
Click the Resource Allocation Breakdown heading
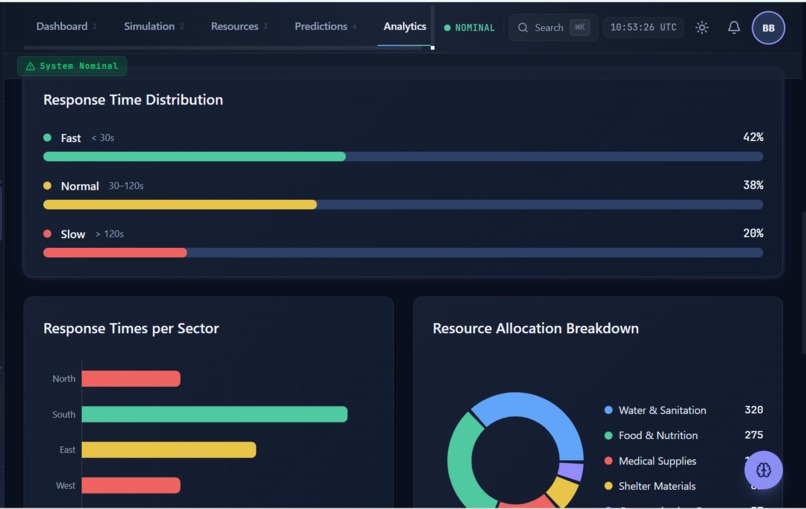(536, 329)
